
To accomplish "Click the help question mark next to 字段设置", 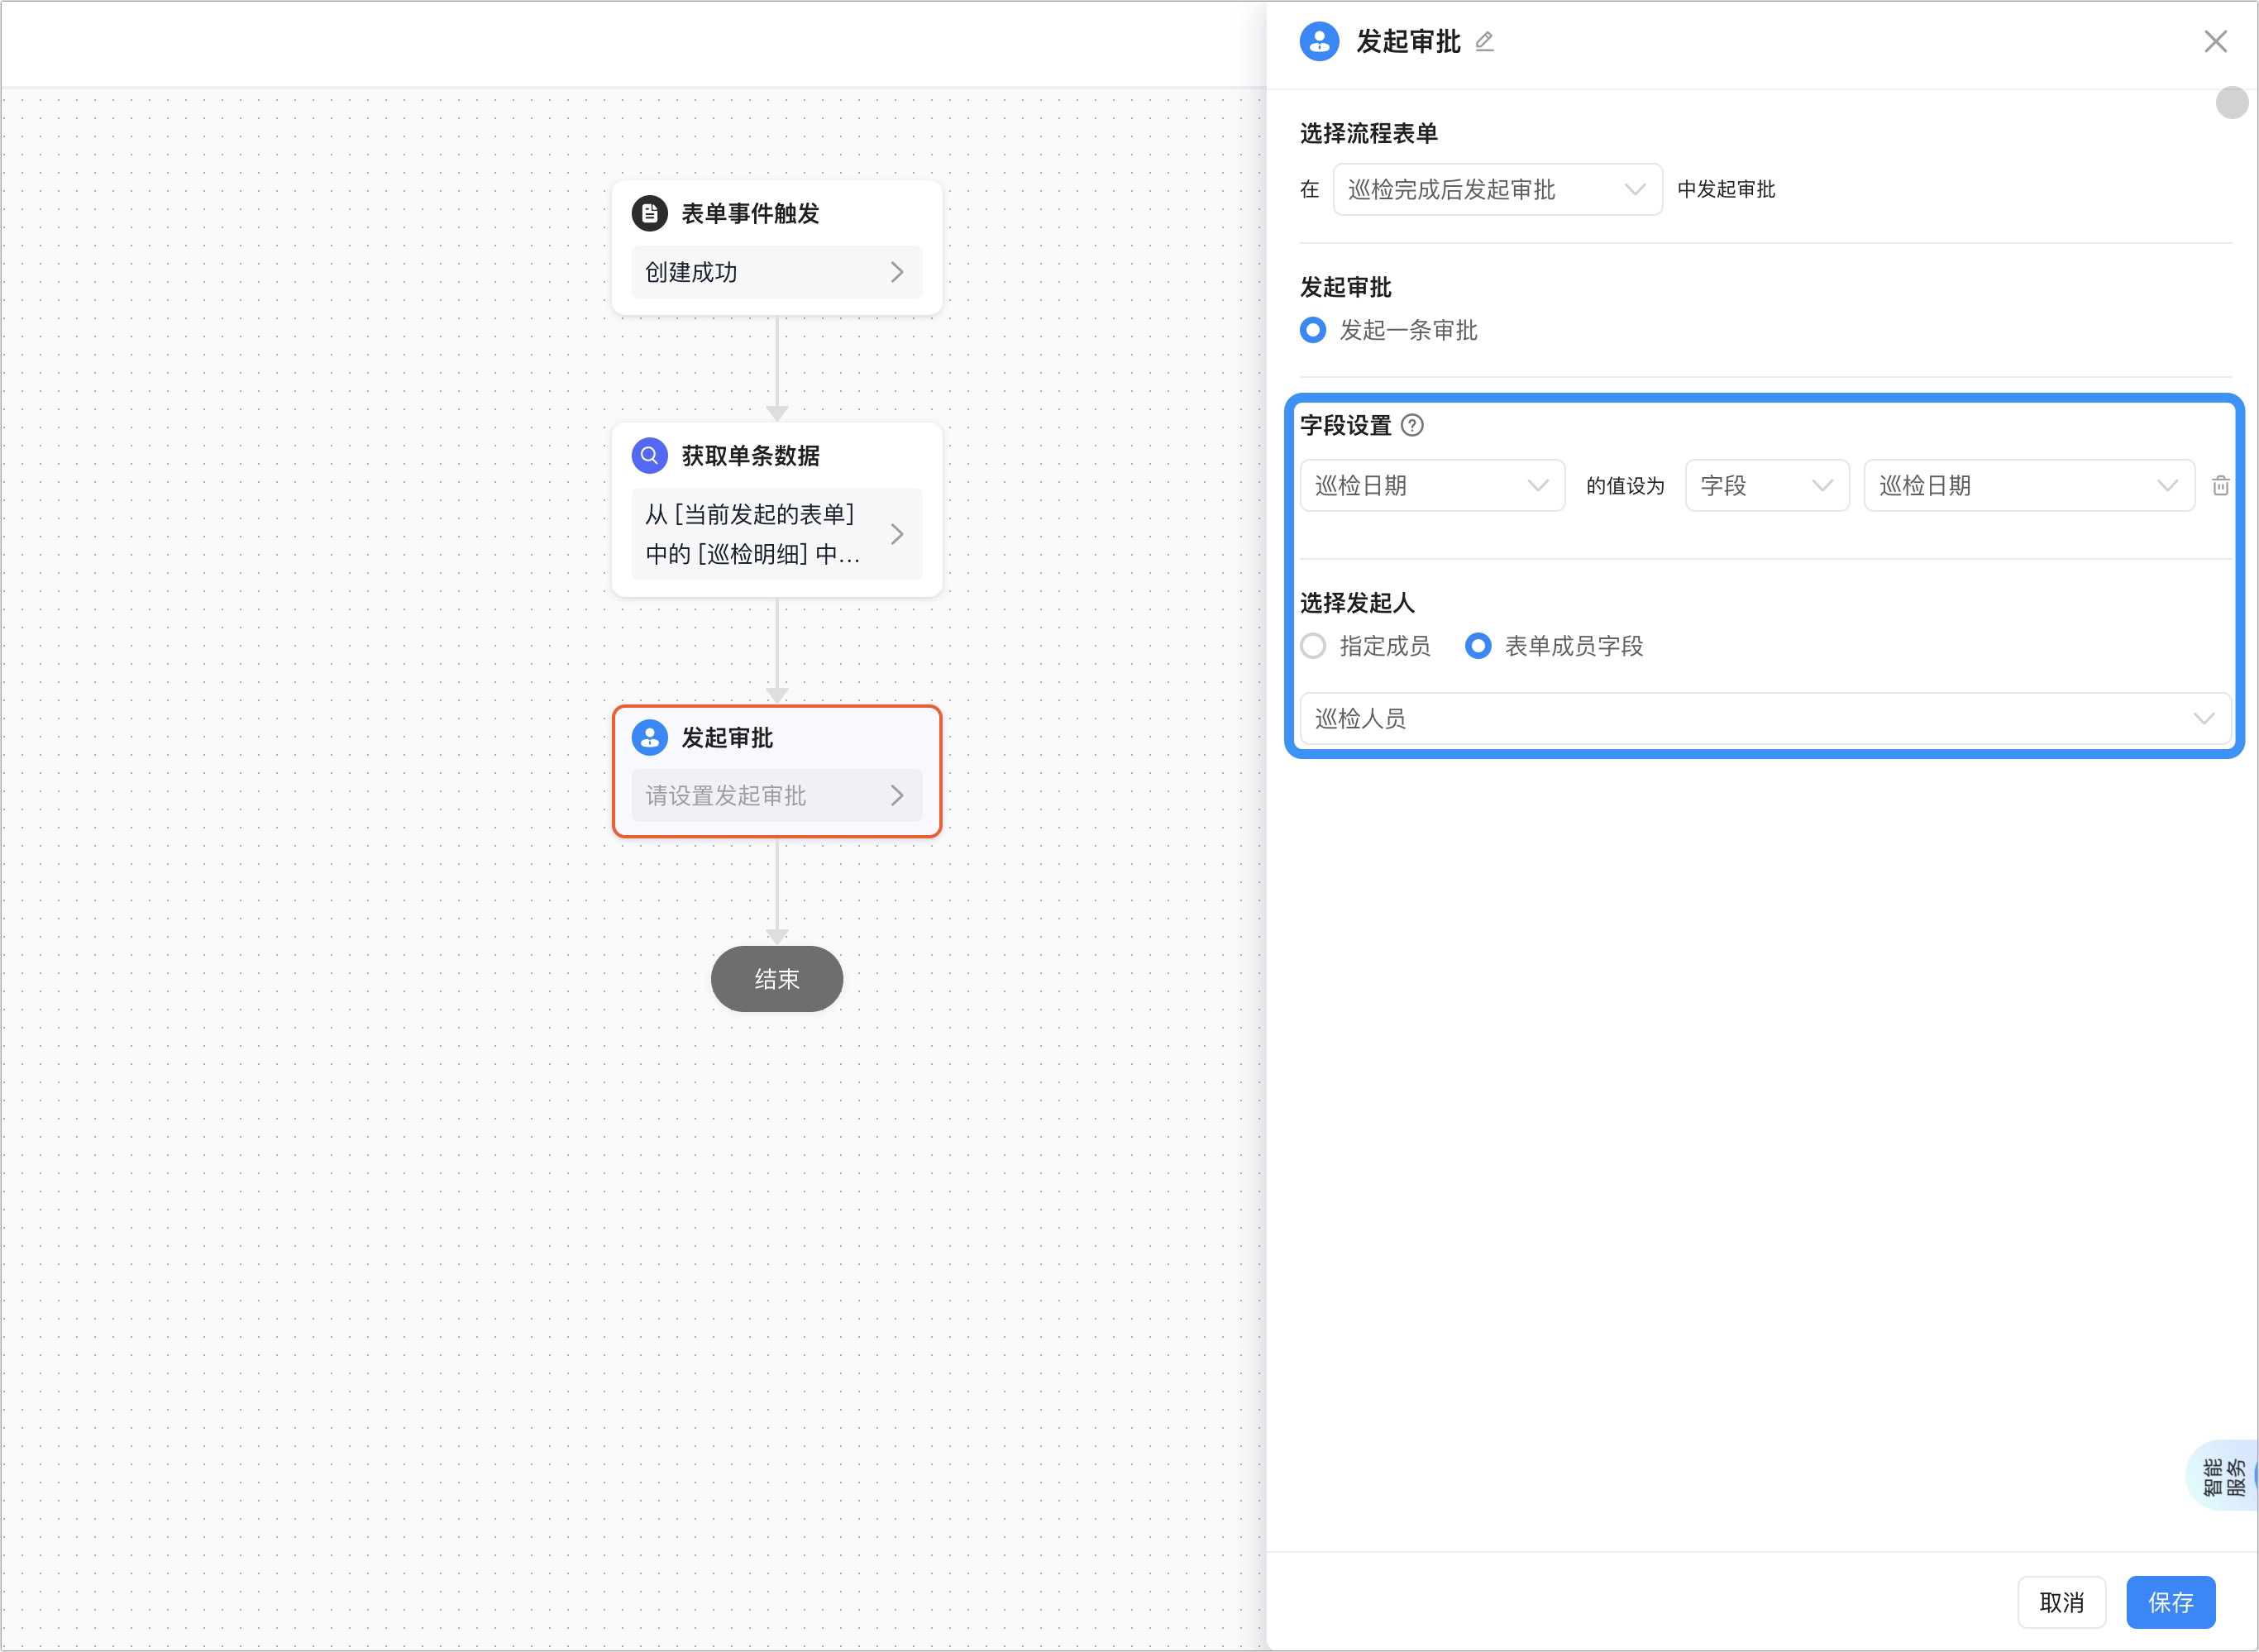I will (1412, 426).
